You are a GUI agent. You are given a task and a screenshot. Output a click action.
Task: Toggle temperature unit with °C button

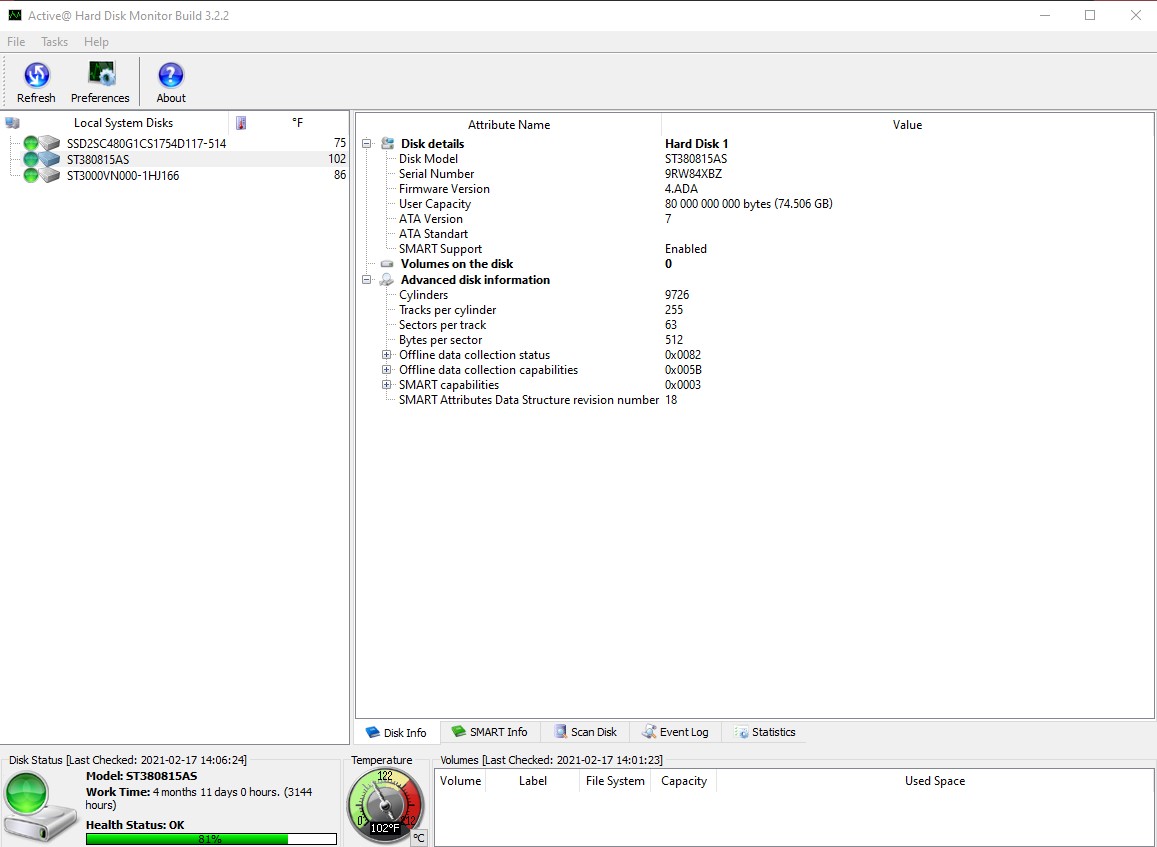click(x=418, y=838)
